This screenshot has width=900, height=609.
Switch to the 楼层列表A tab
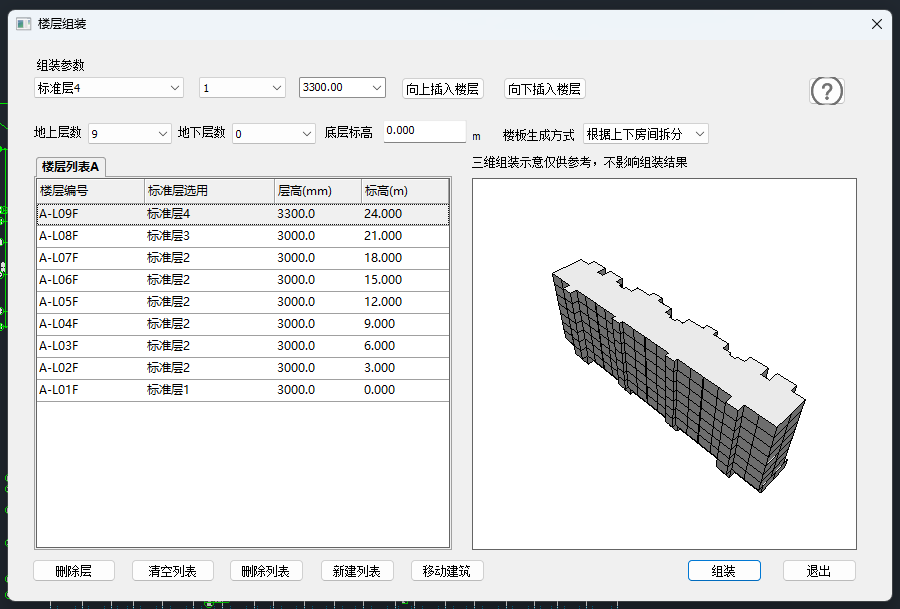71,167
